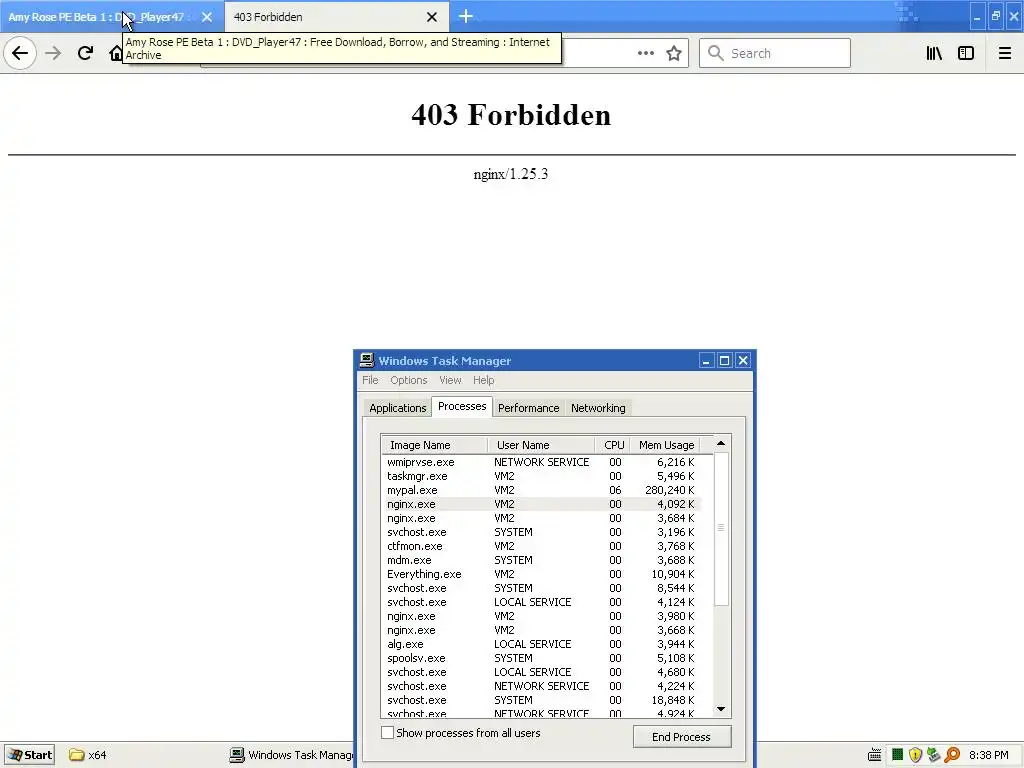Bookmark this page with the star icon

tap(674, 53)
